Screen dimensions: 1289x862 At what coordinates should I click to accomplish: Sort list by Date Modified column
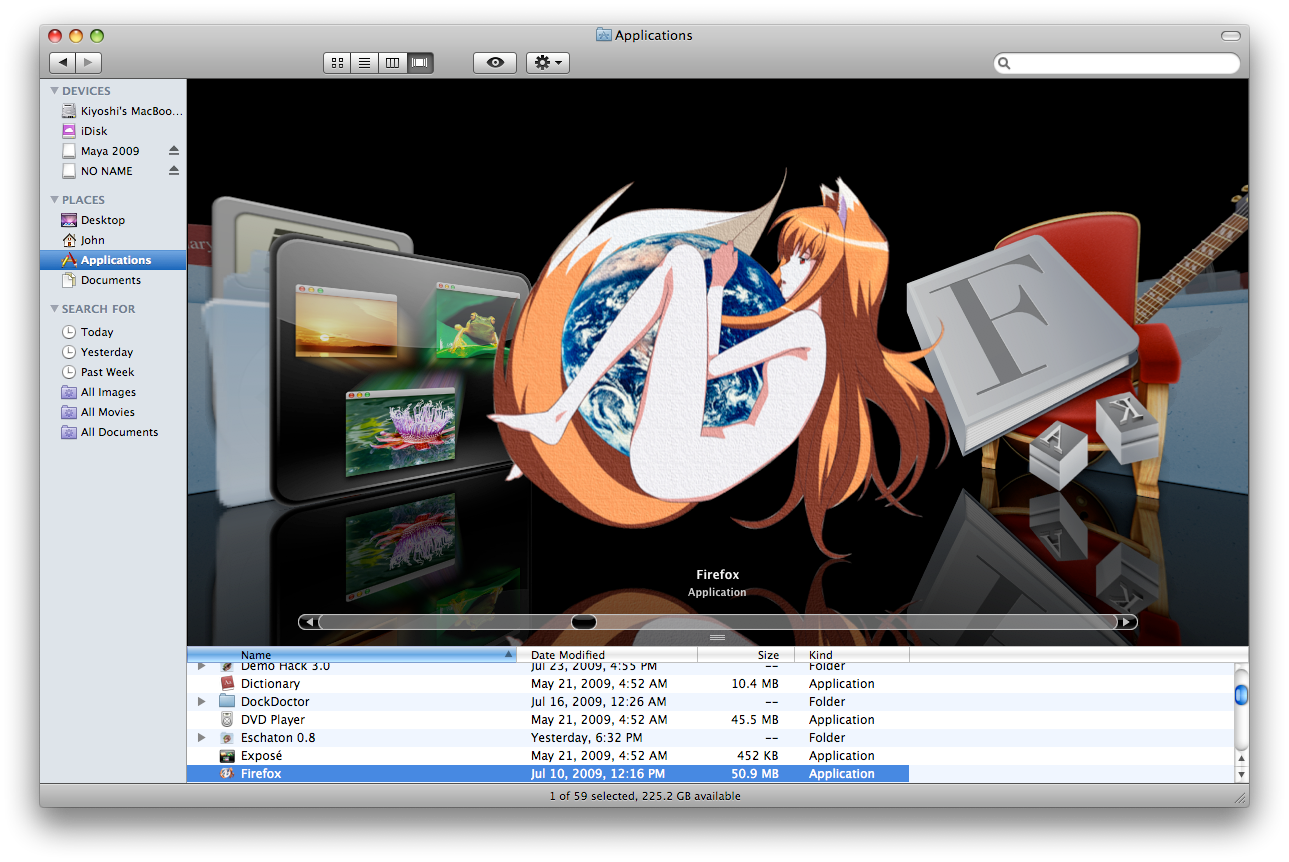click(607, 655)
